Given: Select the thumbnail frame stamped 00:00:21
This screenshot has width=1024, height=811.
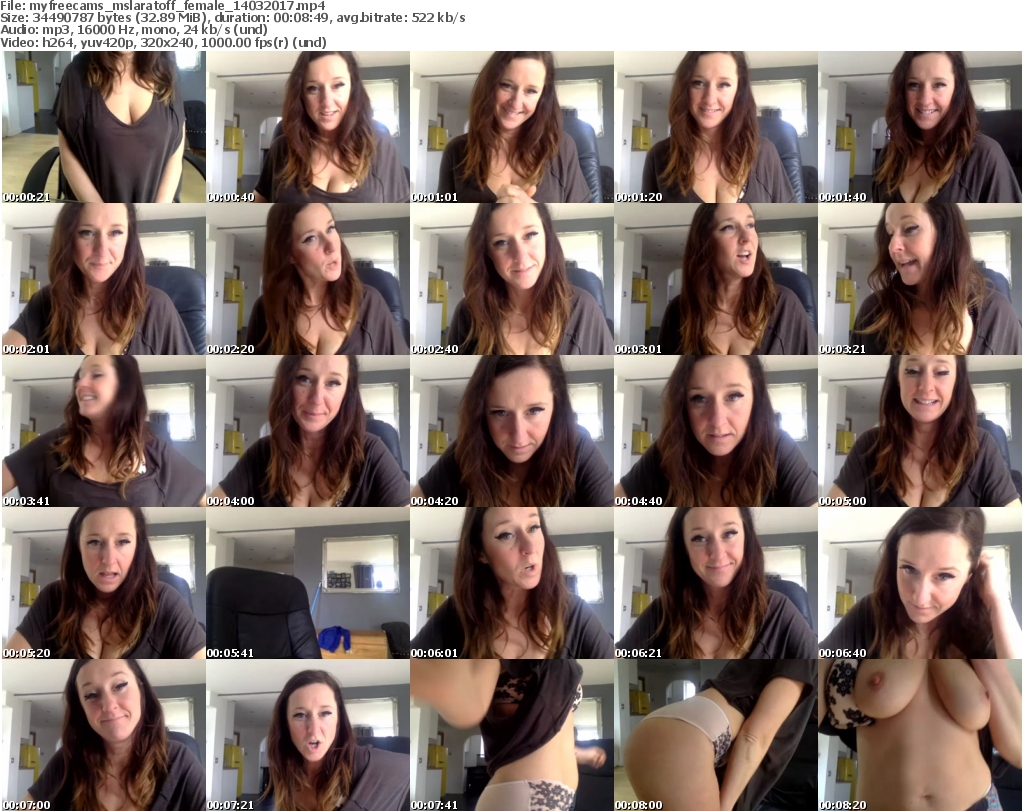Looking at the screenshot, I should [104, 127].
